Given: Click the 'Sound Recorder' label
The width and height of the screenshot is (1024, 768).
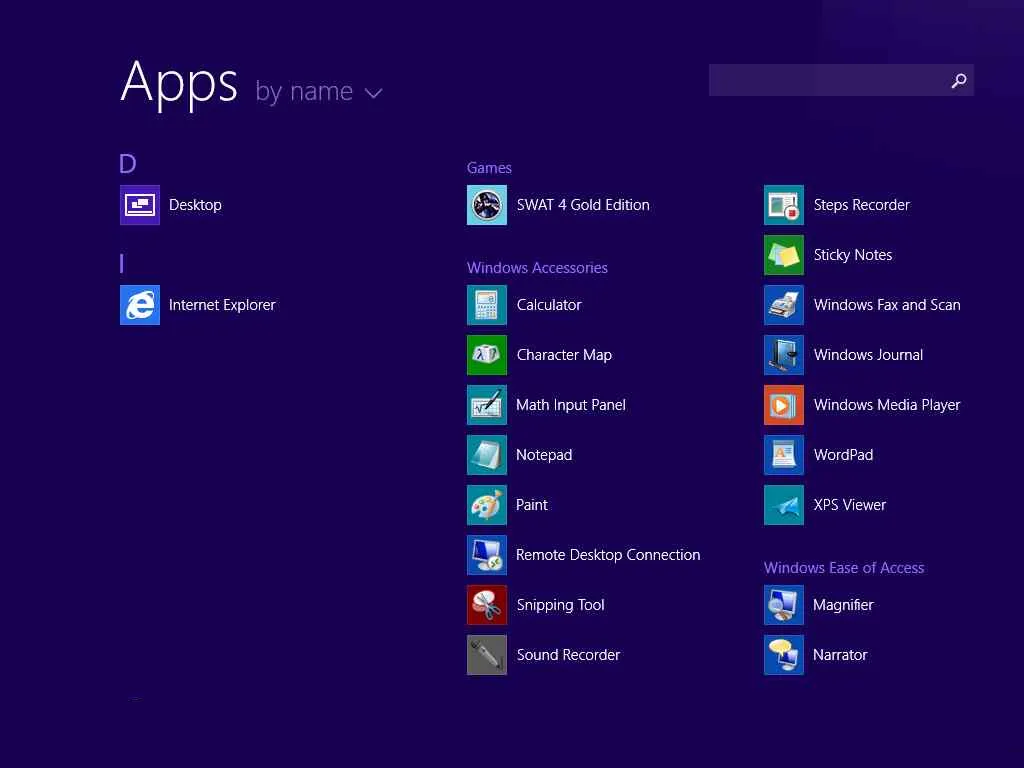Looking at the screenshot, I should click(x=568, y=655).
